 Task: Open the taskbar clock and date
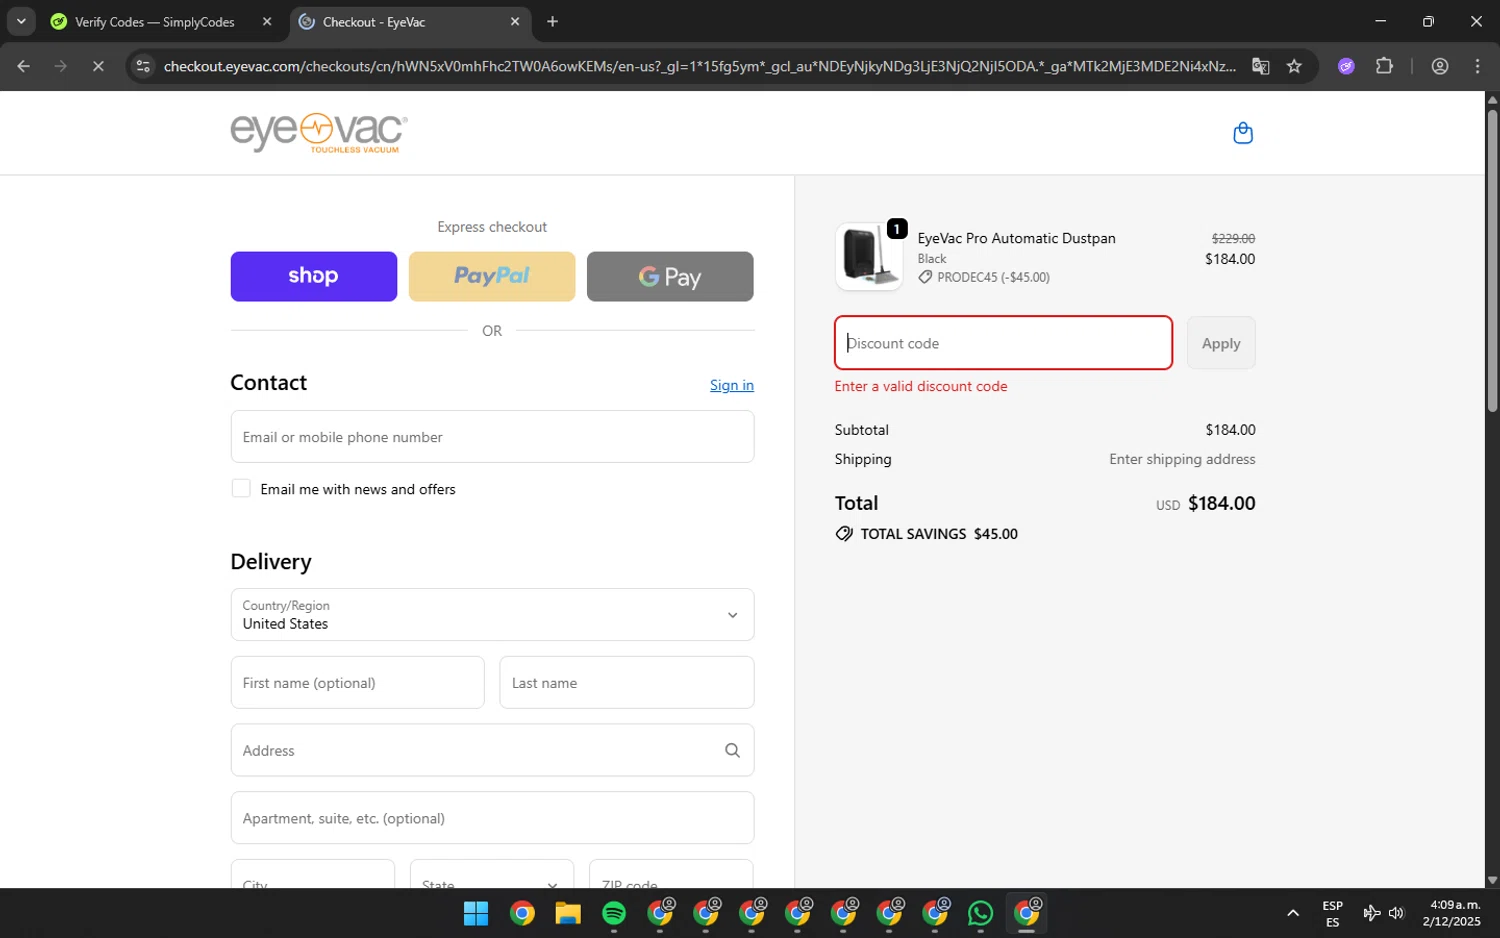[x=1452, y=913]
